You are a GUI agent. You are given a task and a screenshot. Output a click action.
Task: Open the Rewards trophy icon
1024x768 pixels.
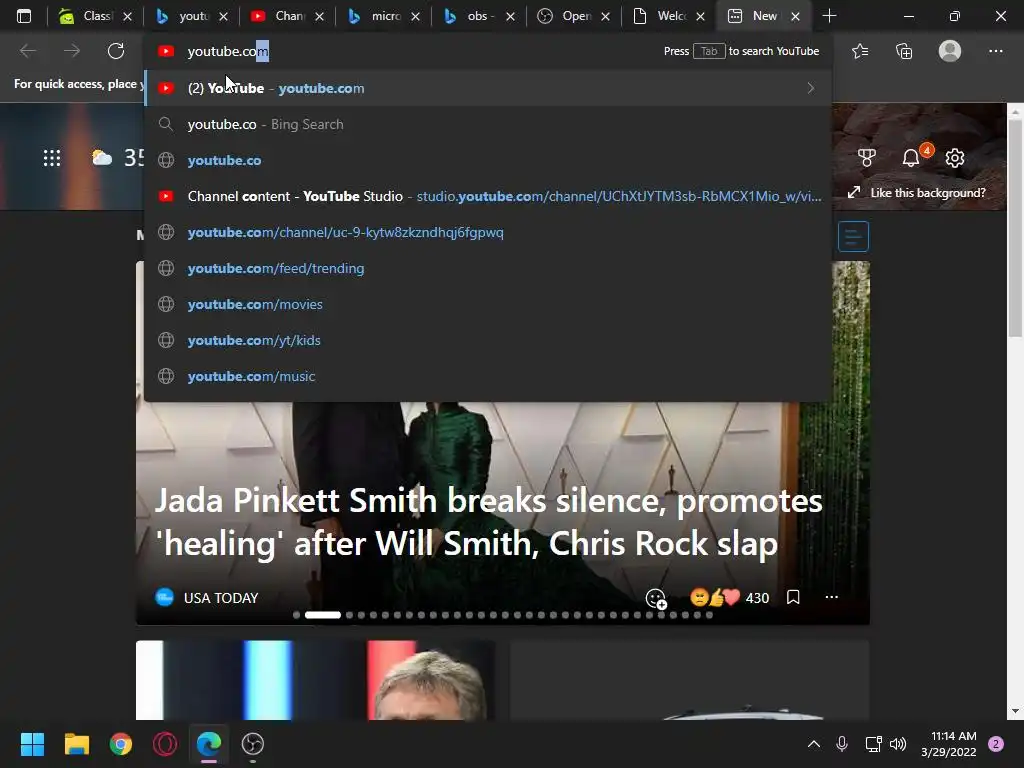pos(866,157)
